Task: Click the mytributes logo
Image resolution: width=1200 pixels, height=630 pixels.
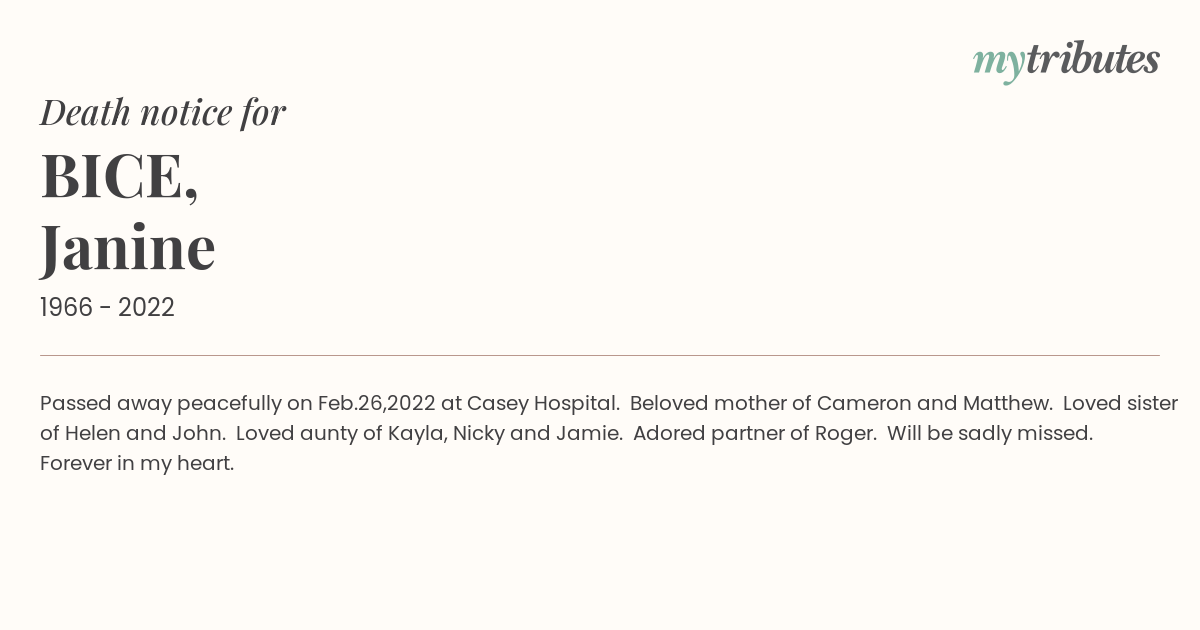Action: (1066, 60)
